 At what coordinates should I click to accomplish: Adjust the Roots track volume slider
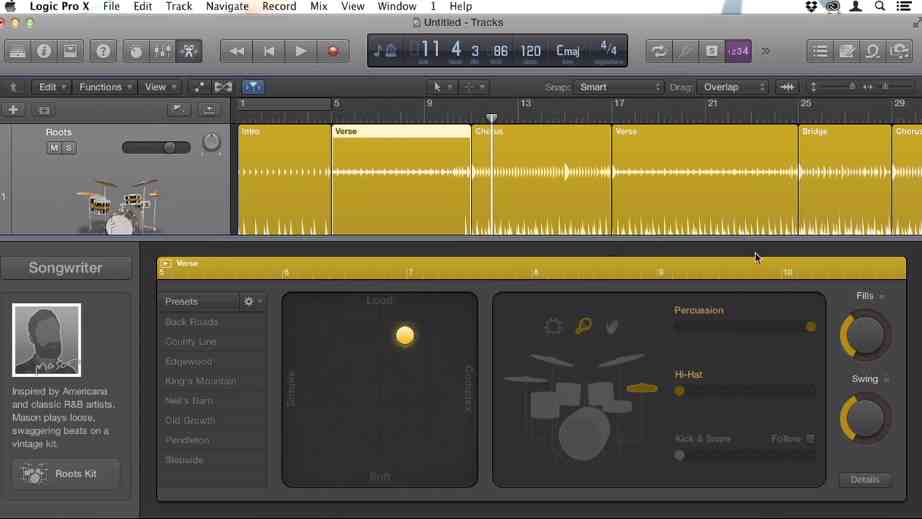tap(156, 147)
